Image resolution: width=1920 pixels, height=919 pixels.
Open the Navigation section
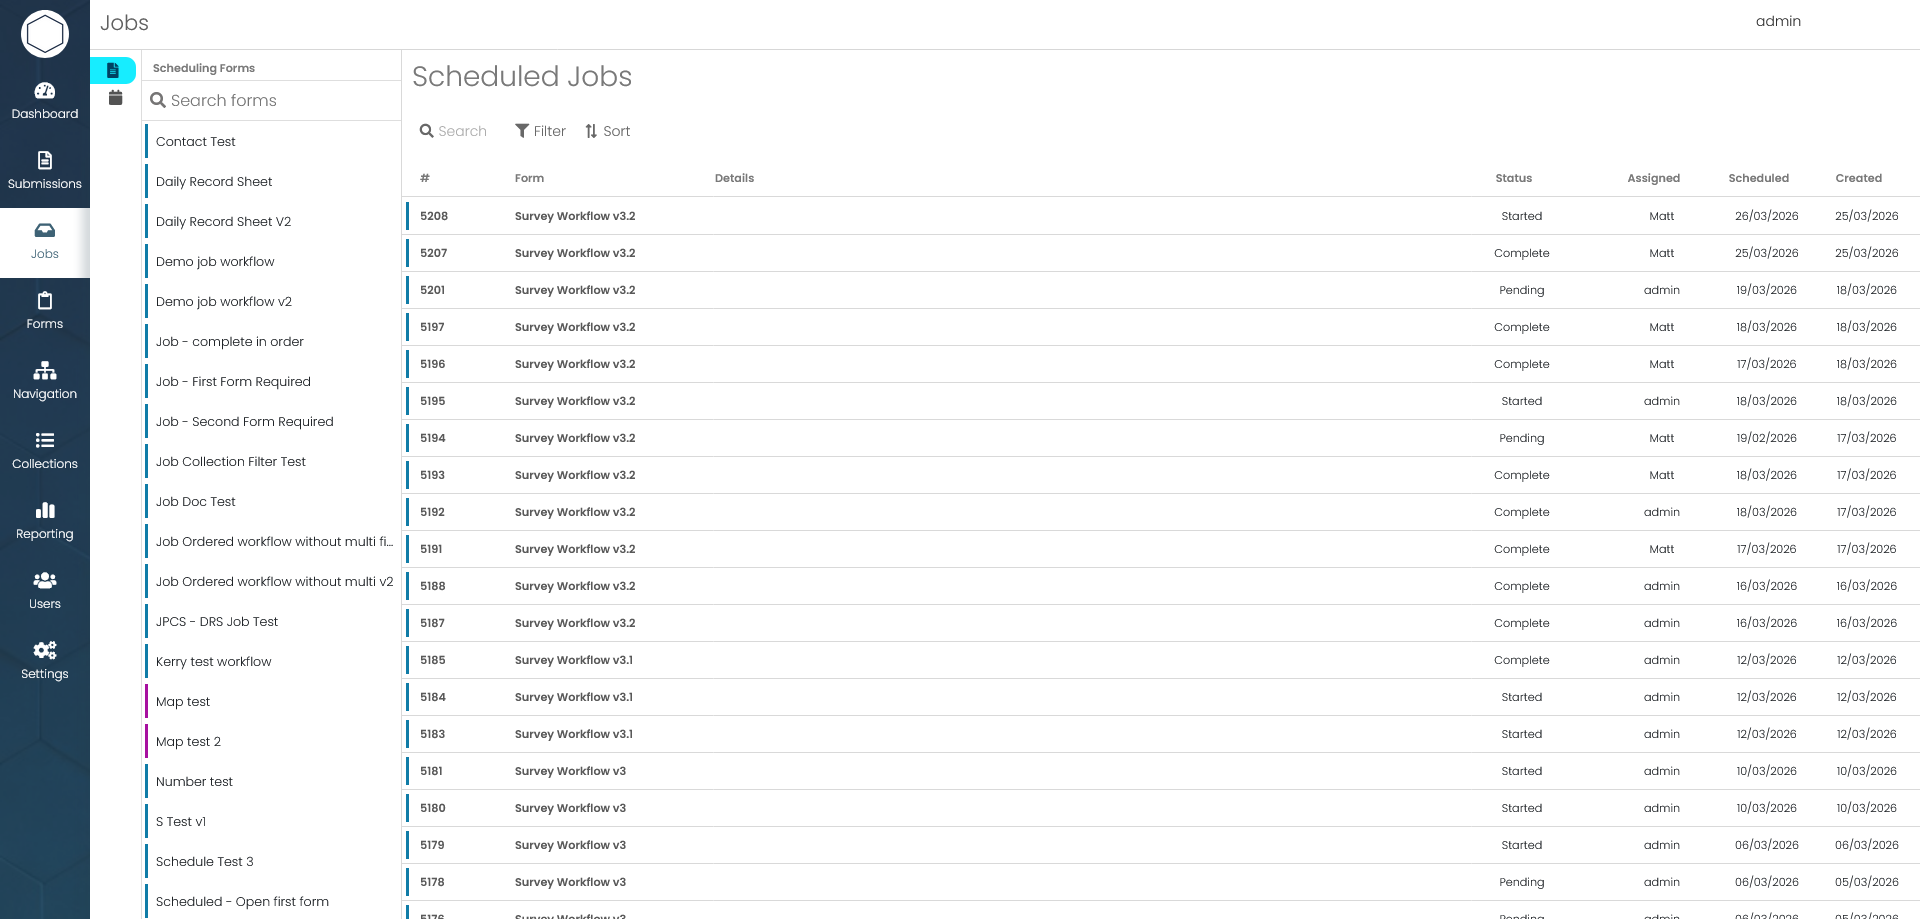point(44,381)
